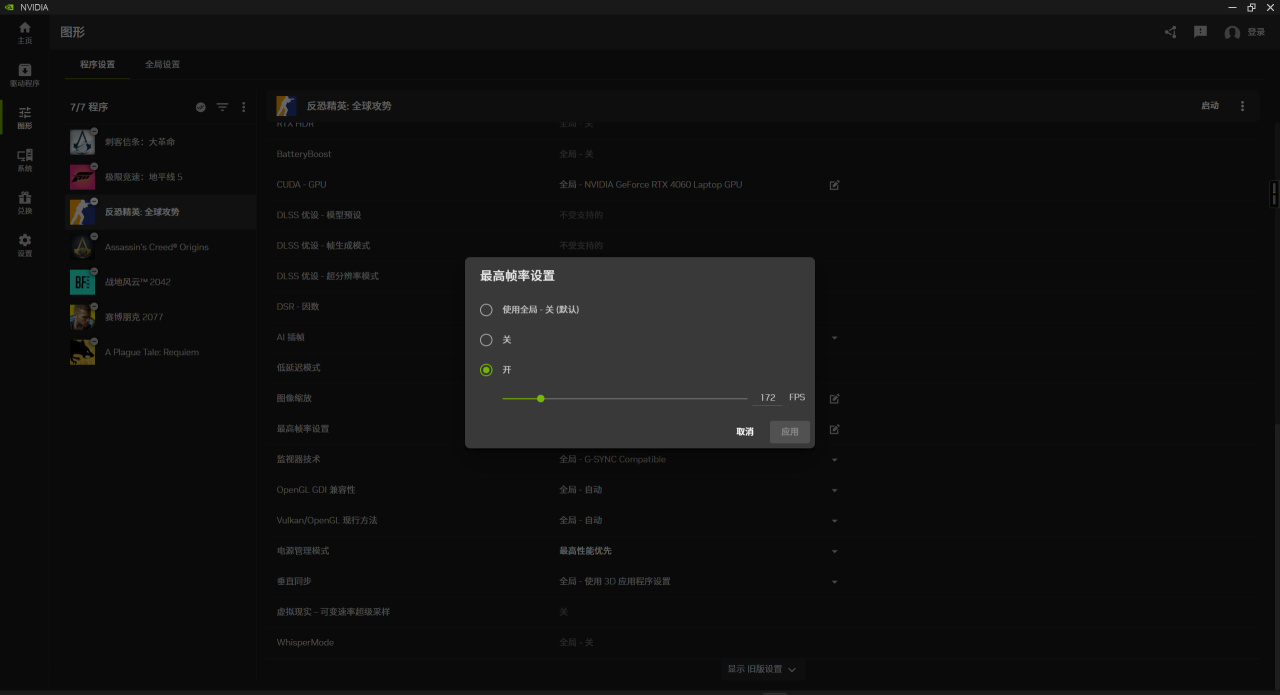Open 设置 settings gear in sidebar
The height and width of the screenshot is (695, 1280).
(x=25, y=245)
